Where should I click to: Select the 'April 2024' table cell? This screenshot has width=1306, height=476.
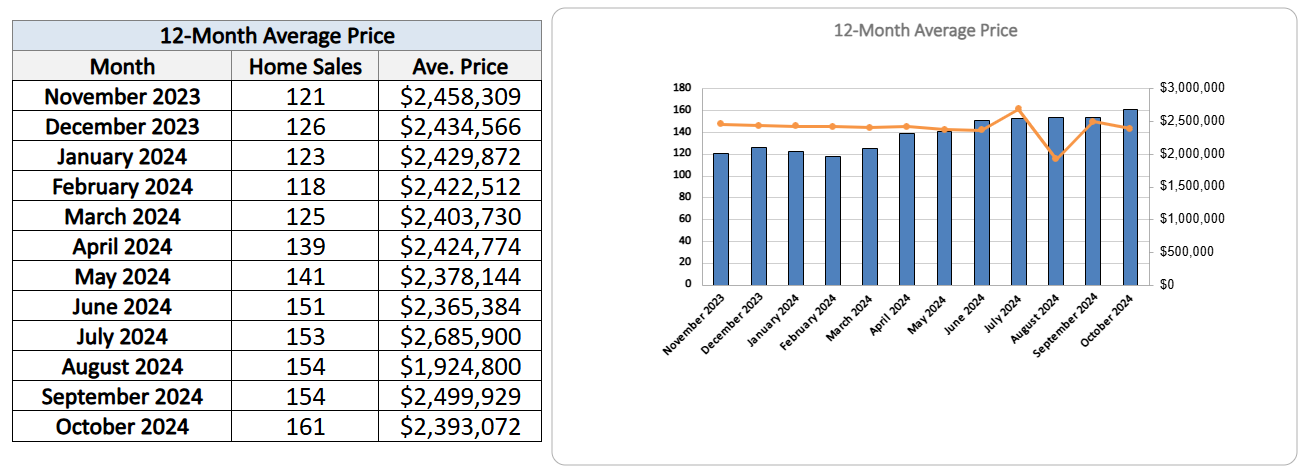122,246
